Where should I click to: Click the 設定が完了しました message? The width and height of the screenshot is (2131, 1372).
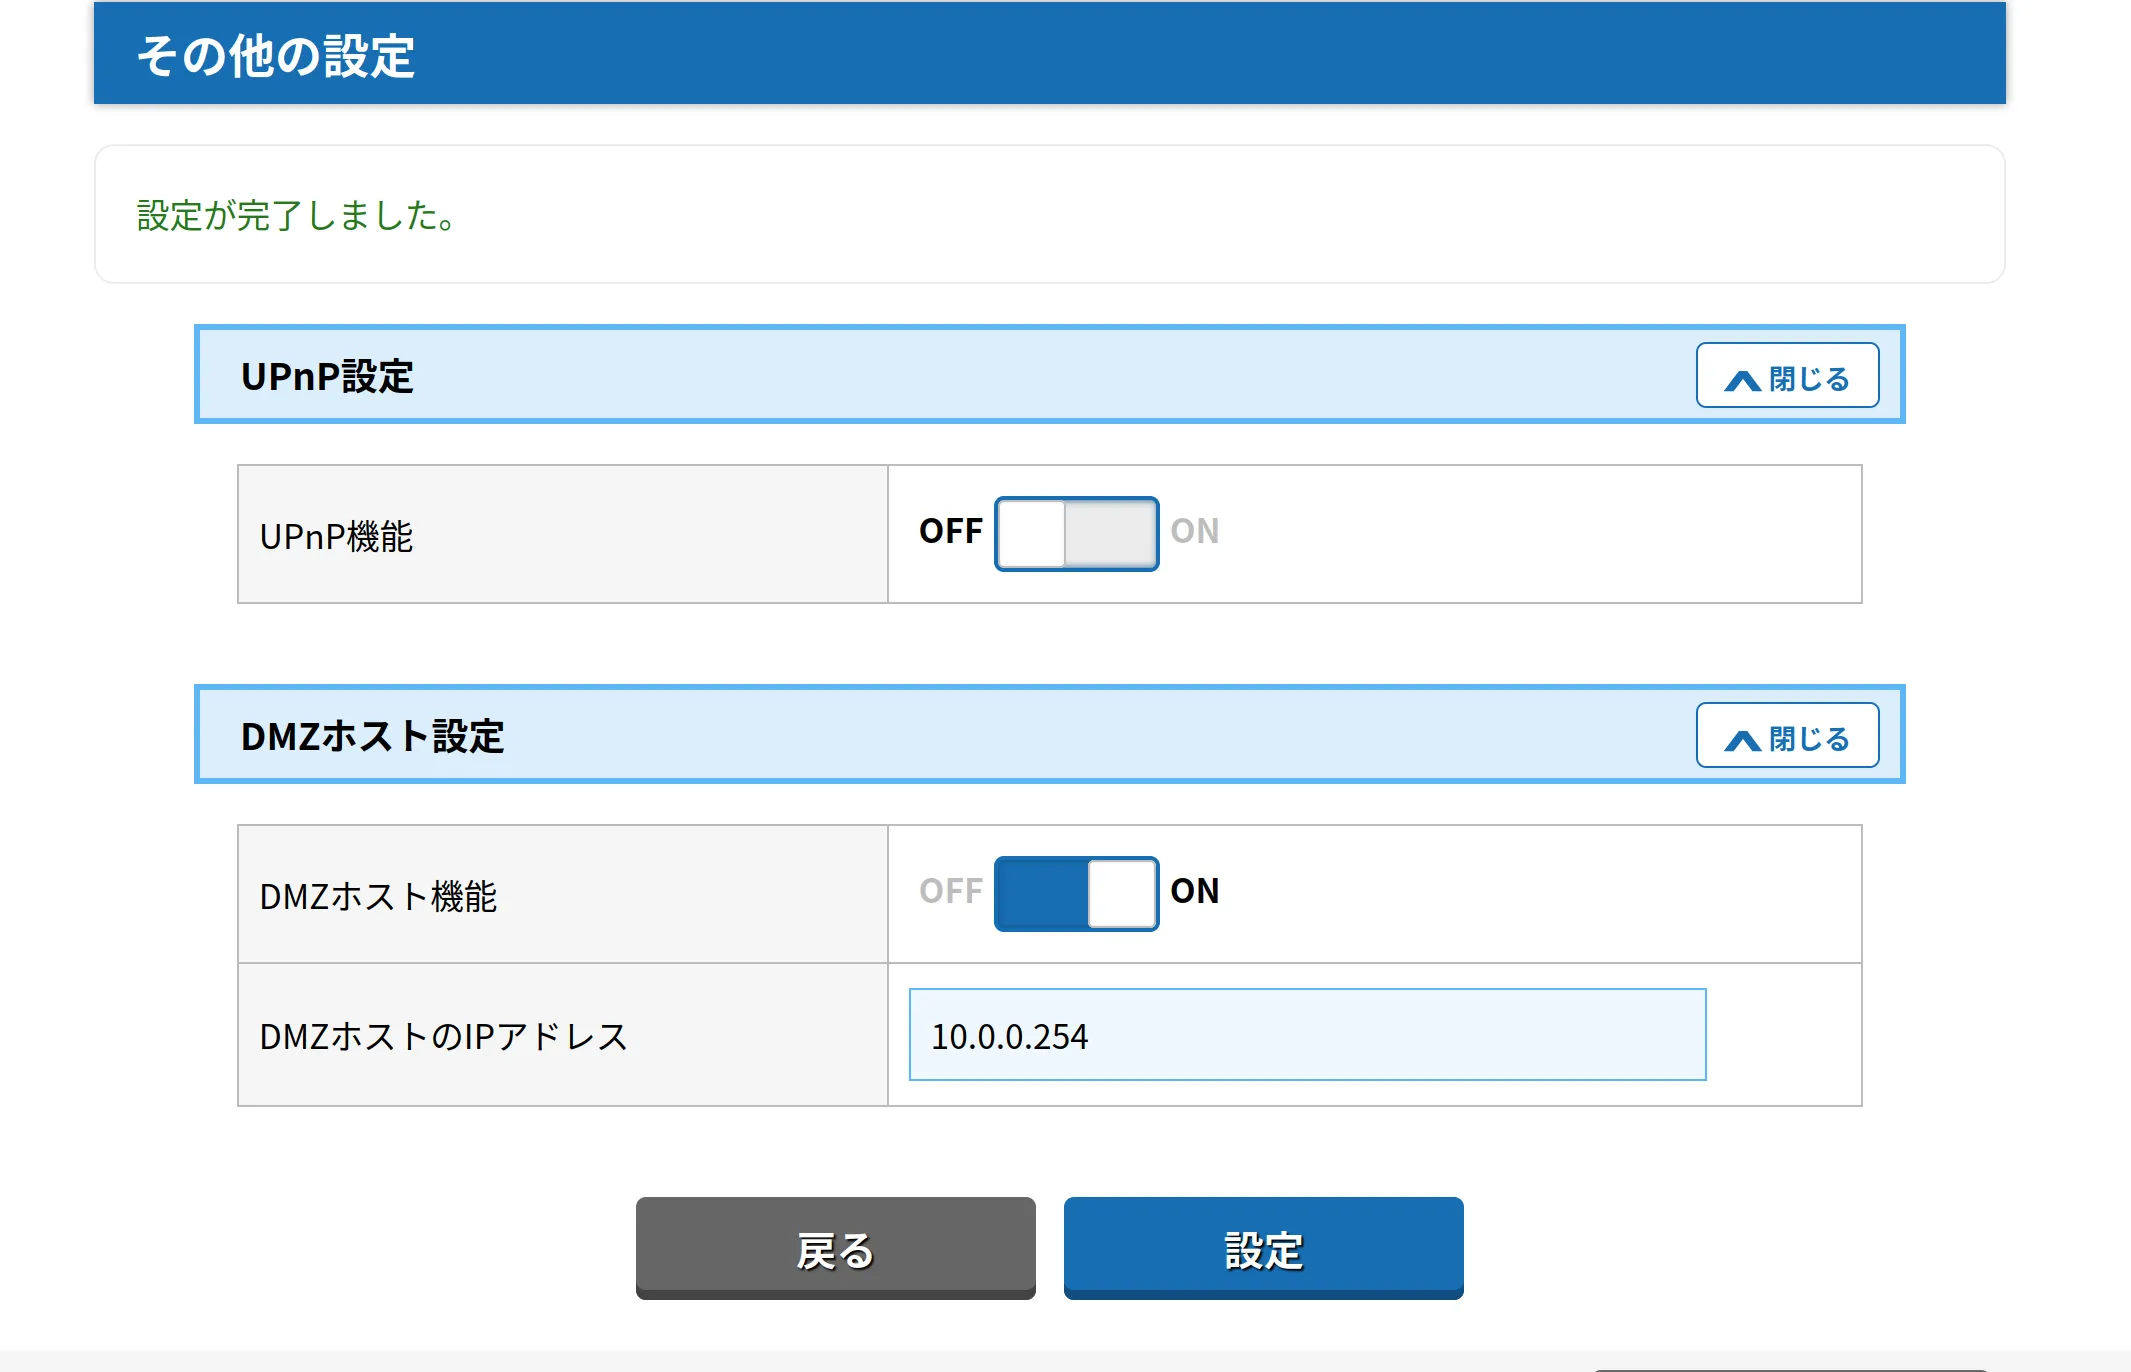296,216
